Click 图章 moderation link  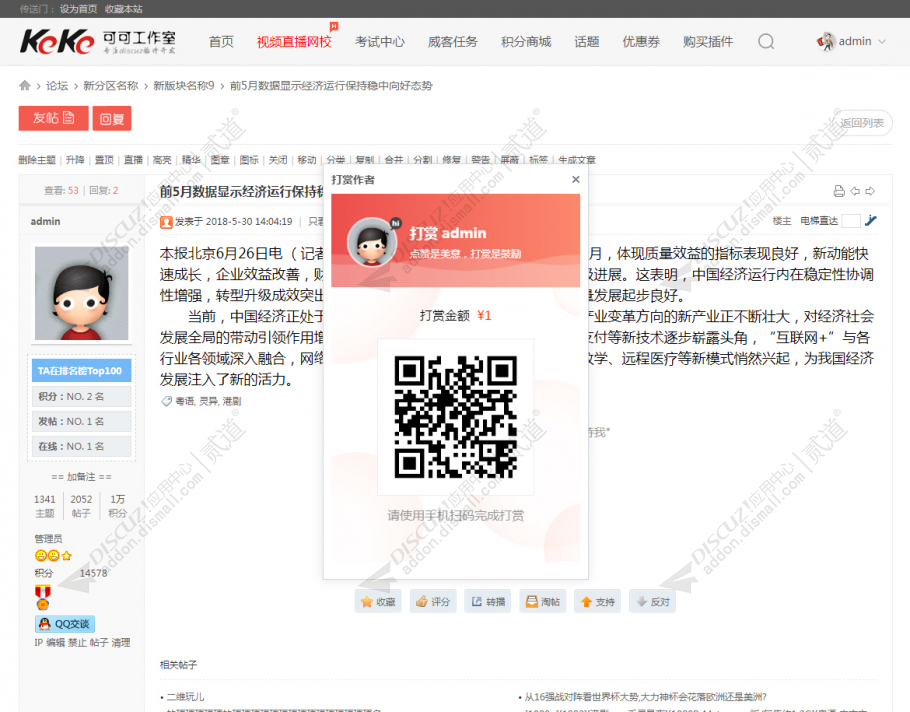coord(220,160)
